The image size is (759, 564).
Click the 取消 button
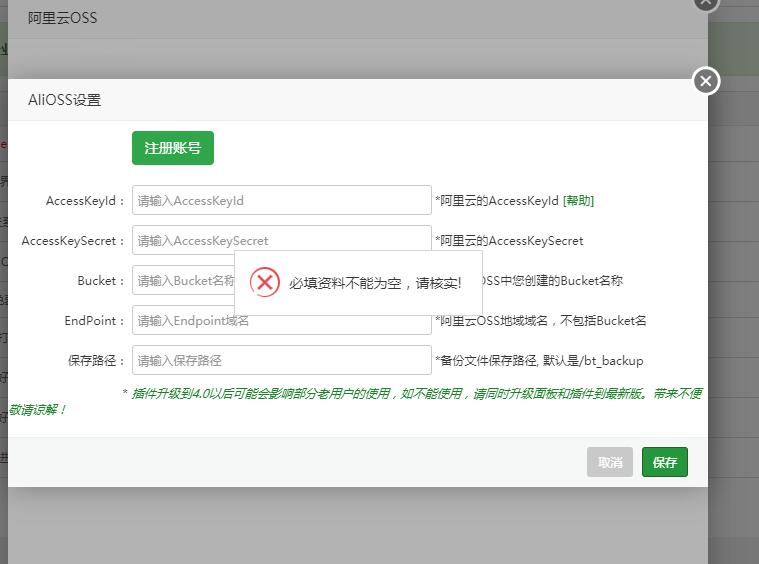click(610, 462)
